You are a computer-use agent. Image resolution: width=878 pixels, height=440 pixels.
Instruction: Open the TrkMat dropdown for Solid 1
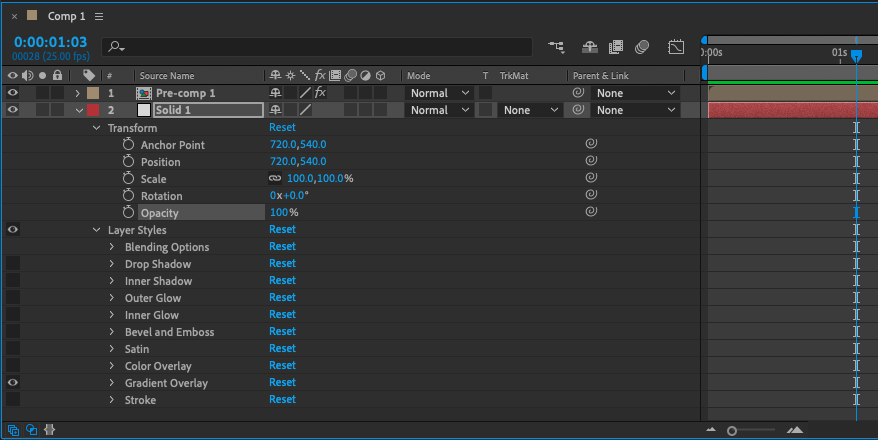(530, 110)
